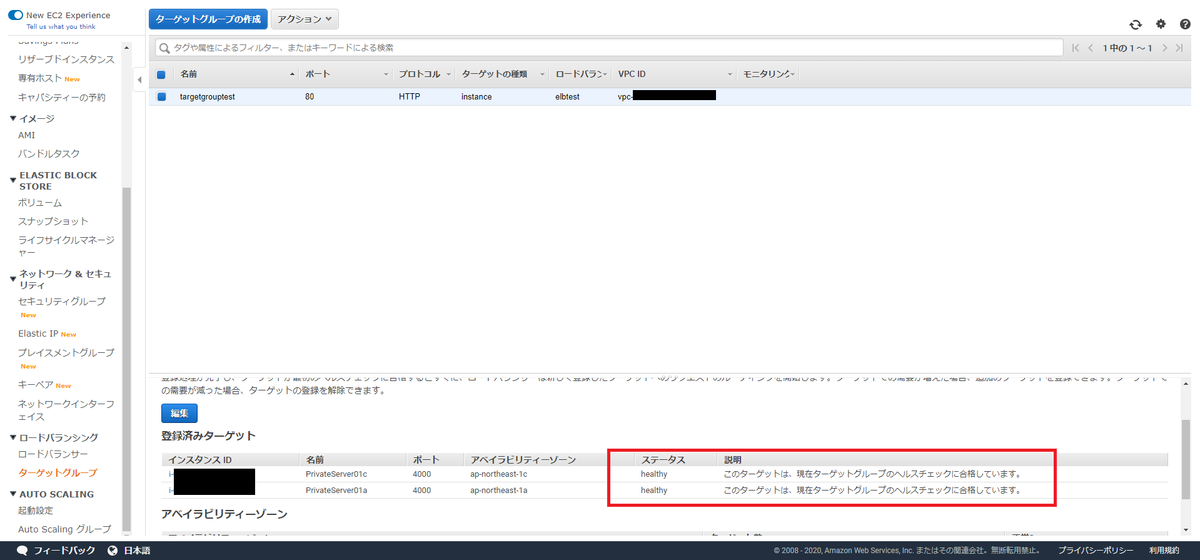Toggle the select-all checkbox in table header
1200x560 pixels.
pos(161,74)
